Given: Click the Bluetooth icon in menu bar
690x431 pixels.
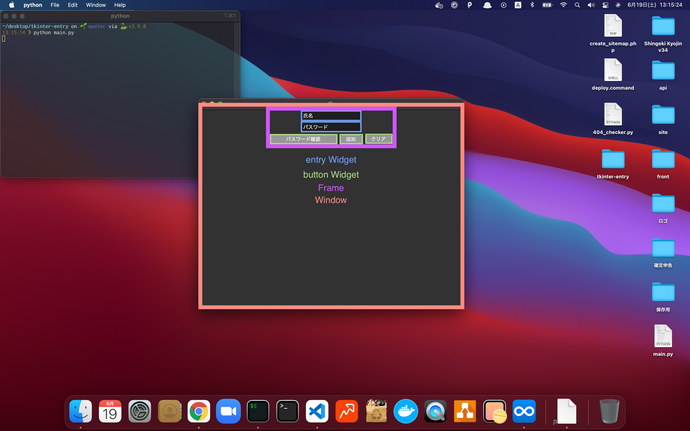Looking at the screenshot, I should tap(532, 5).
